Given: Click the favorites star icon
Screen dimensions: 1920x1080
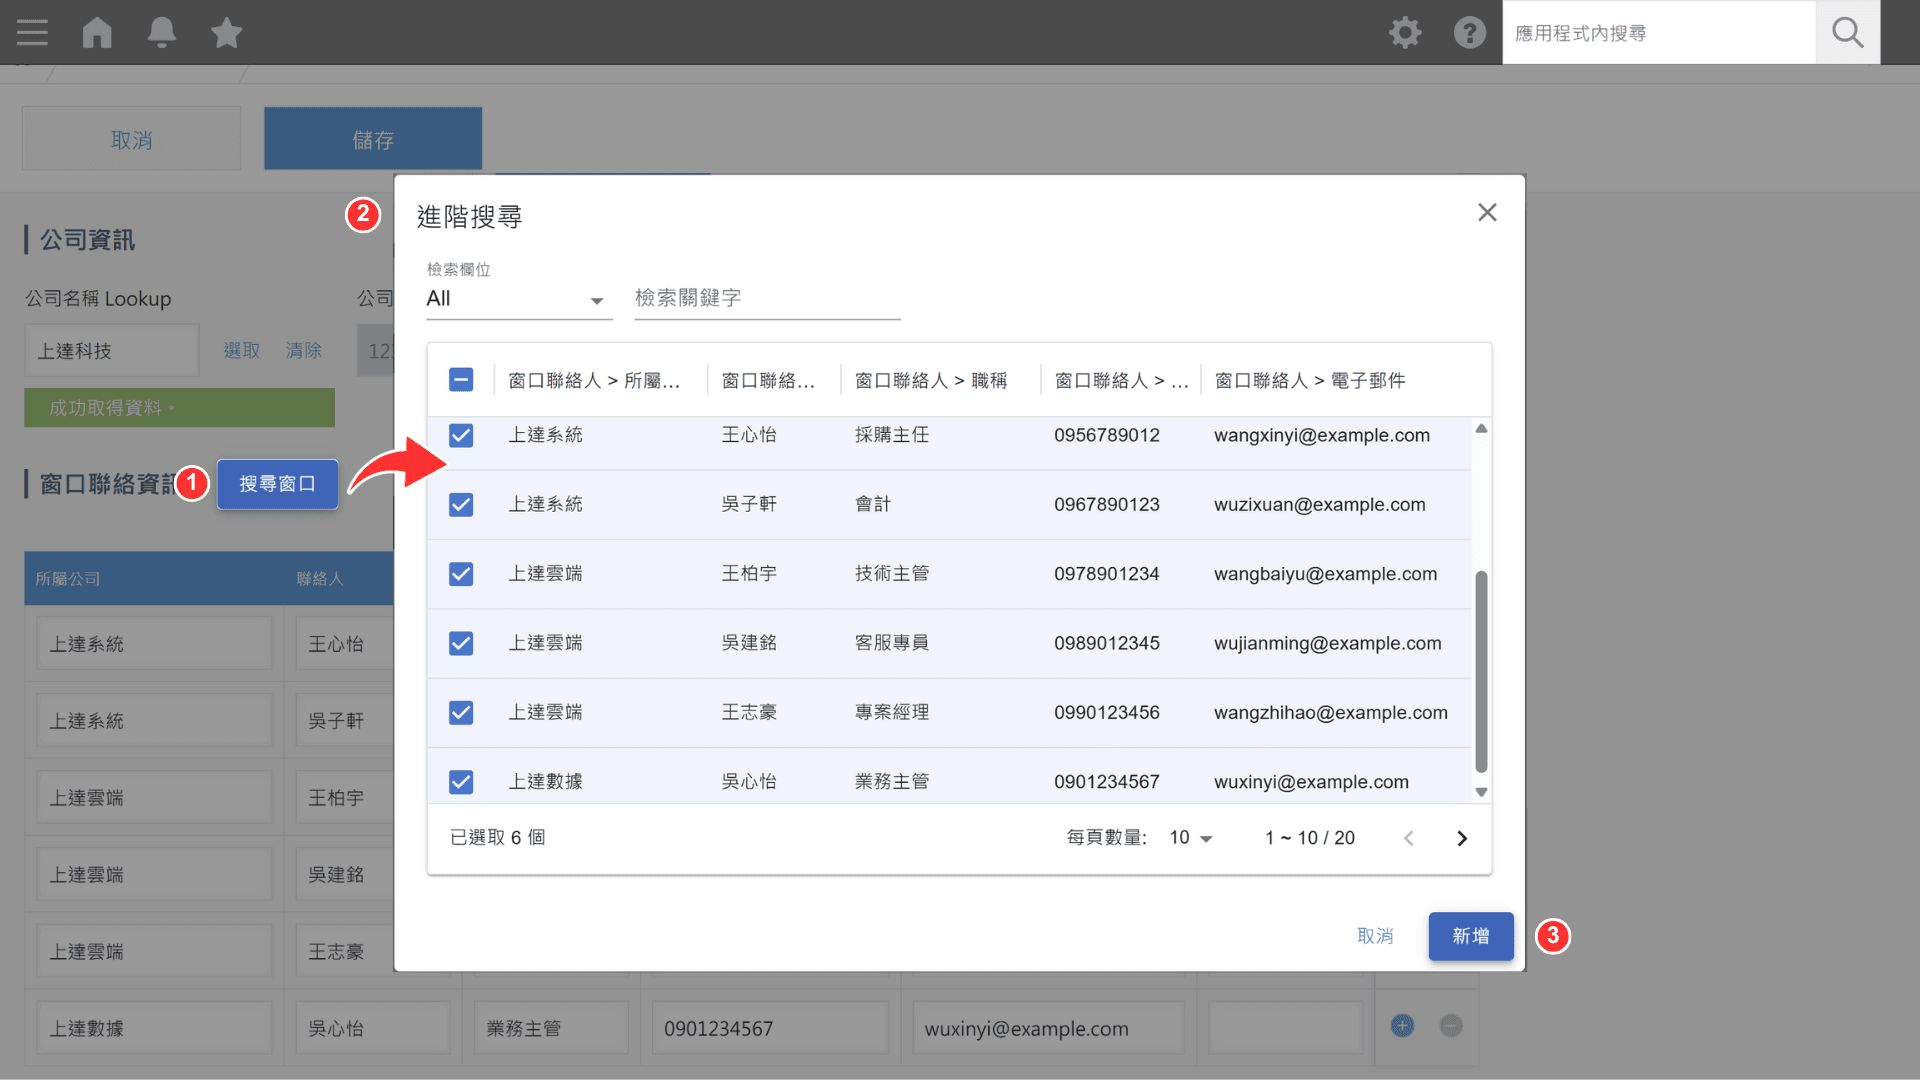Looking at the screenshot, I should (226, 32).
